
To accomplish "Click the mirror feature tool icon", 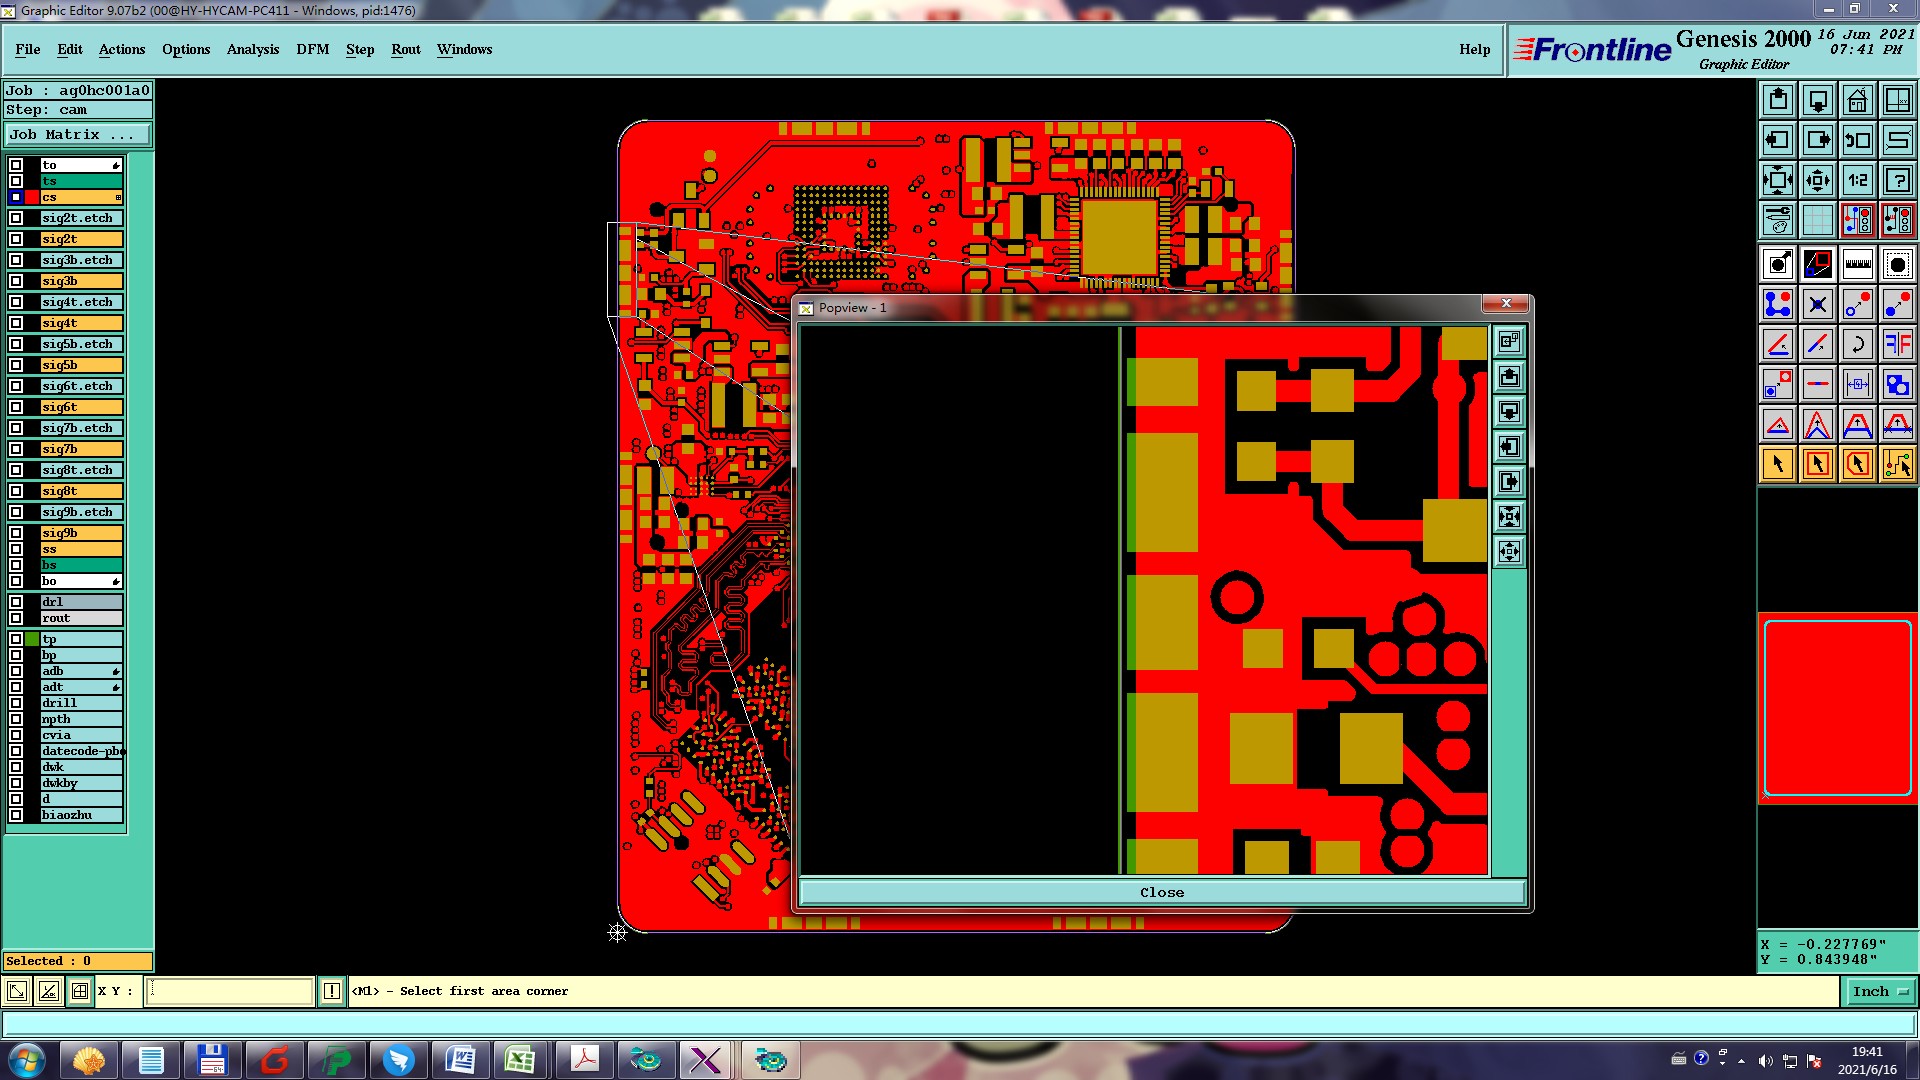I will tap(1897, 344).
